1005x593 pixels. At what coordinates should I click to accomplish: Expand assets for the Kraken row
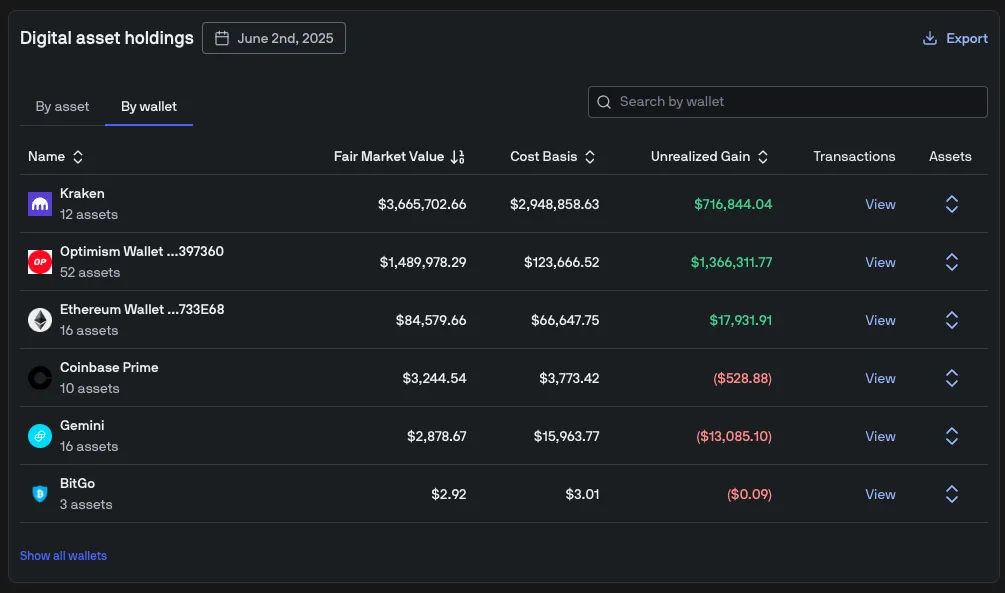[952, 204]
